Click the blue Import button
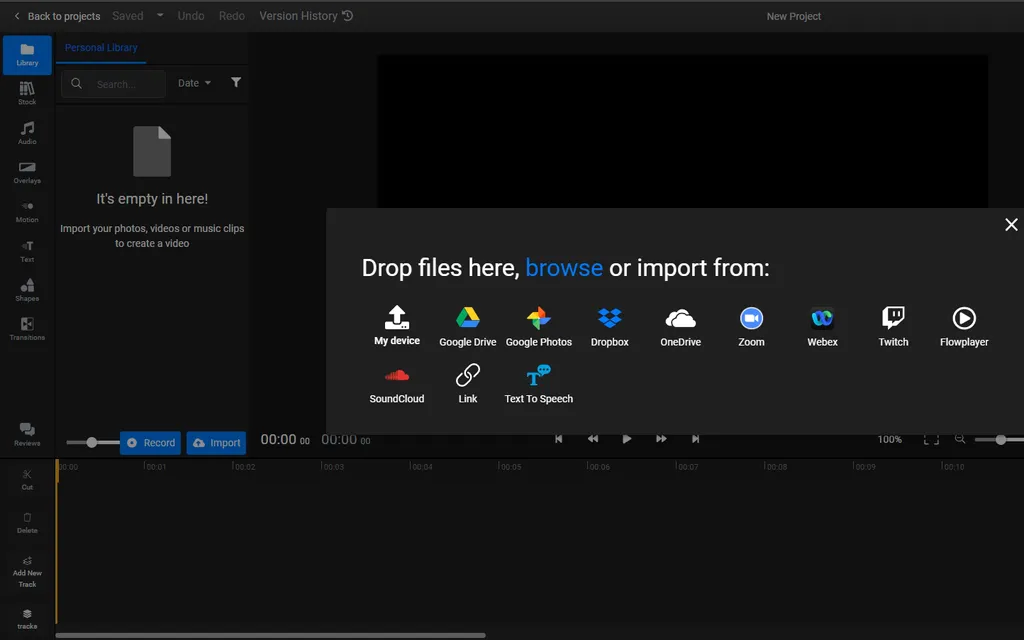Viewport: 1024px width, 640px height. pyautogui.click(x=216, y=443)
